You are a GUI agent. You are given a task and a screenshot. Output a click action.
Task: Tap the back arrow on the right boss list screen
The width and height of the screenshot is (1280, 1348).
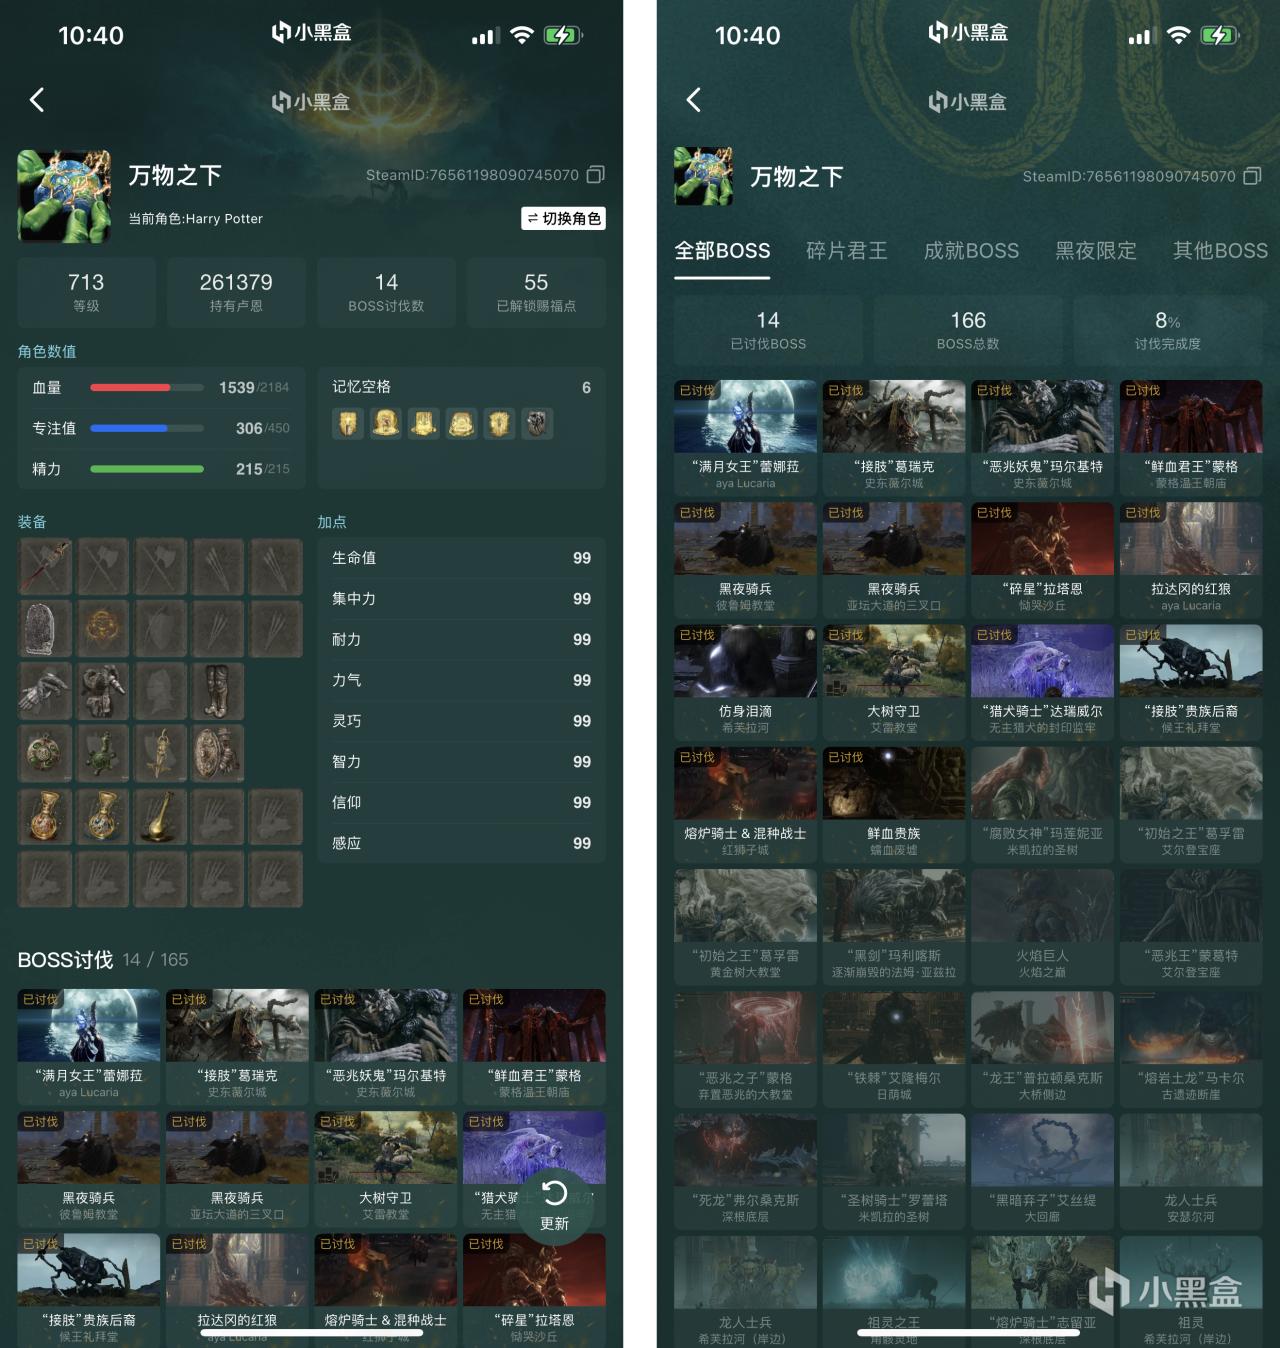[x=694, y=100]
